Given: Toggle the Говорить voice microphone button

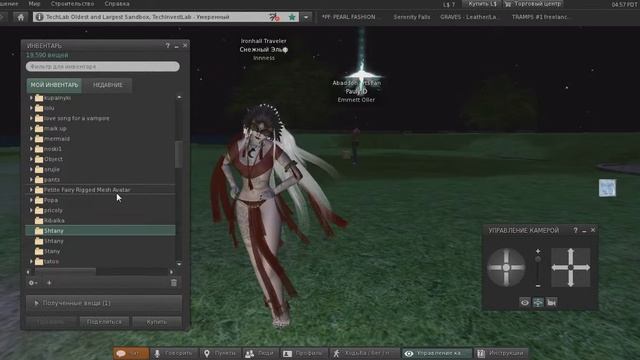Looking at the screenshot, I should [x=174, y=353].
